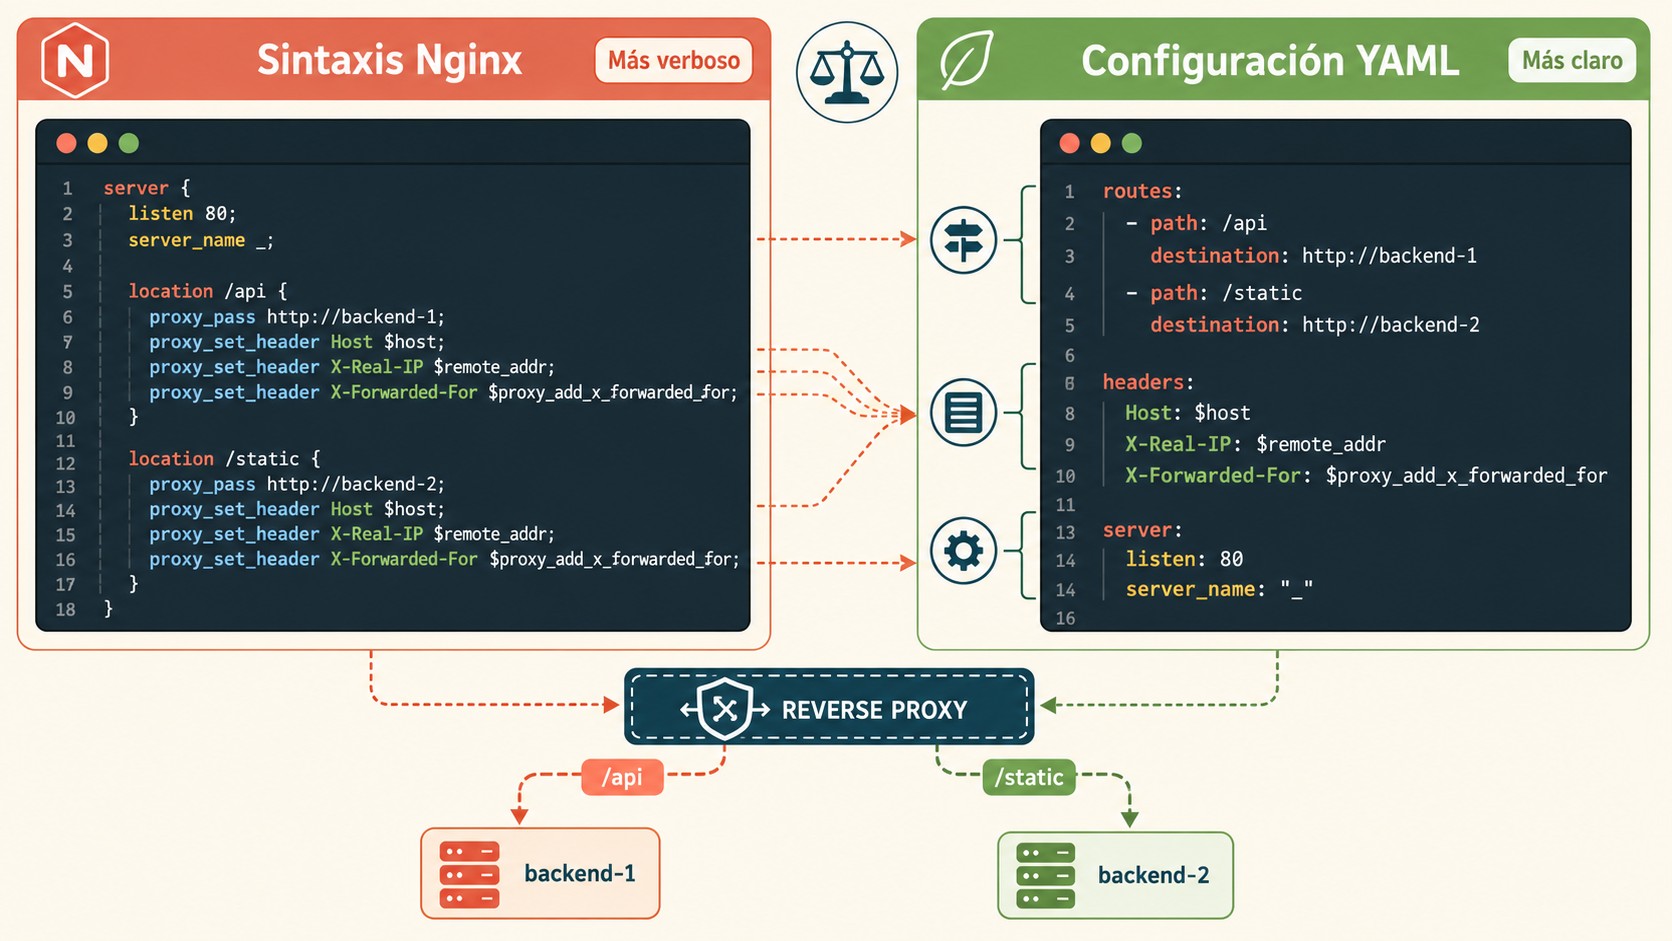Click "proxy_set_header Host $host;" on Nginx line 14
This screenshot has width=1672, height=941.
click(297, 509)
